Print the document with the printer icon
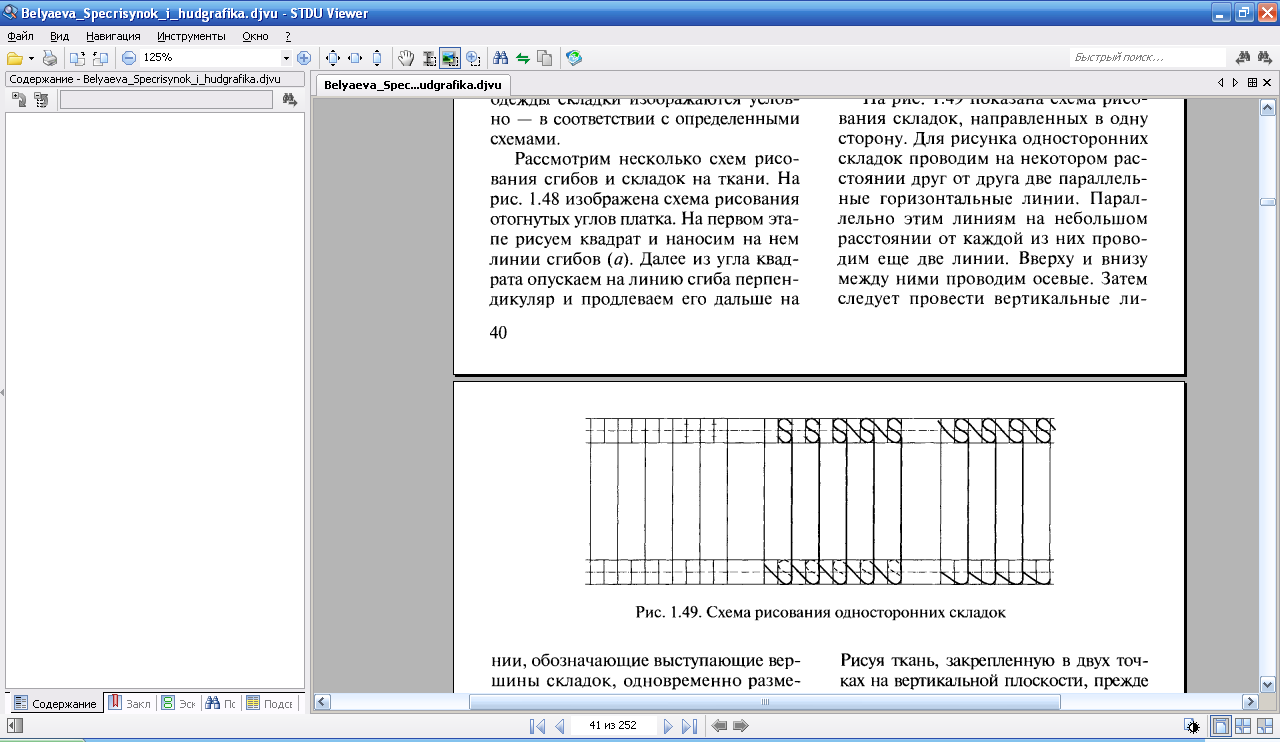Viewport: 1280px width, 742px height. coord(49,58)
